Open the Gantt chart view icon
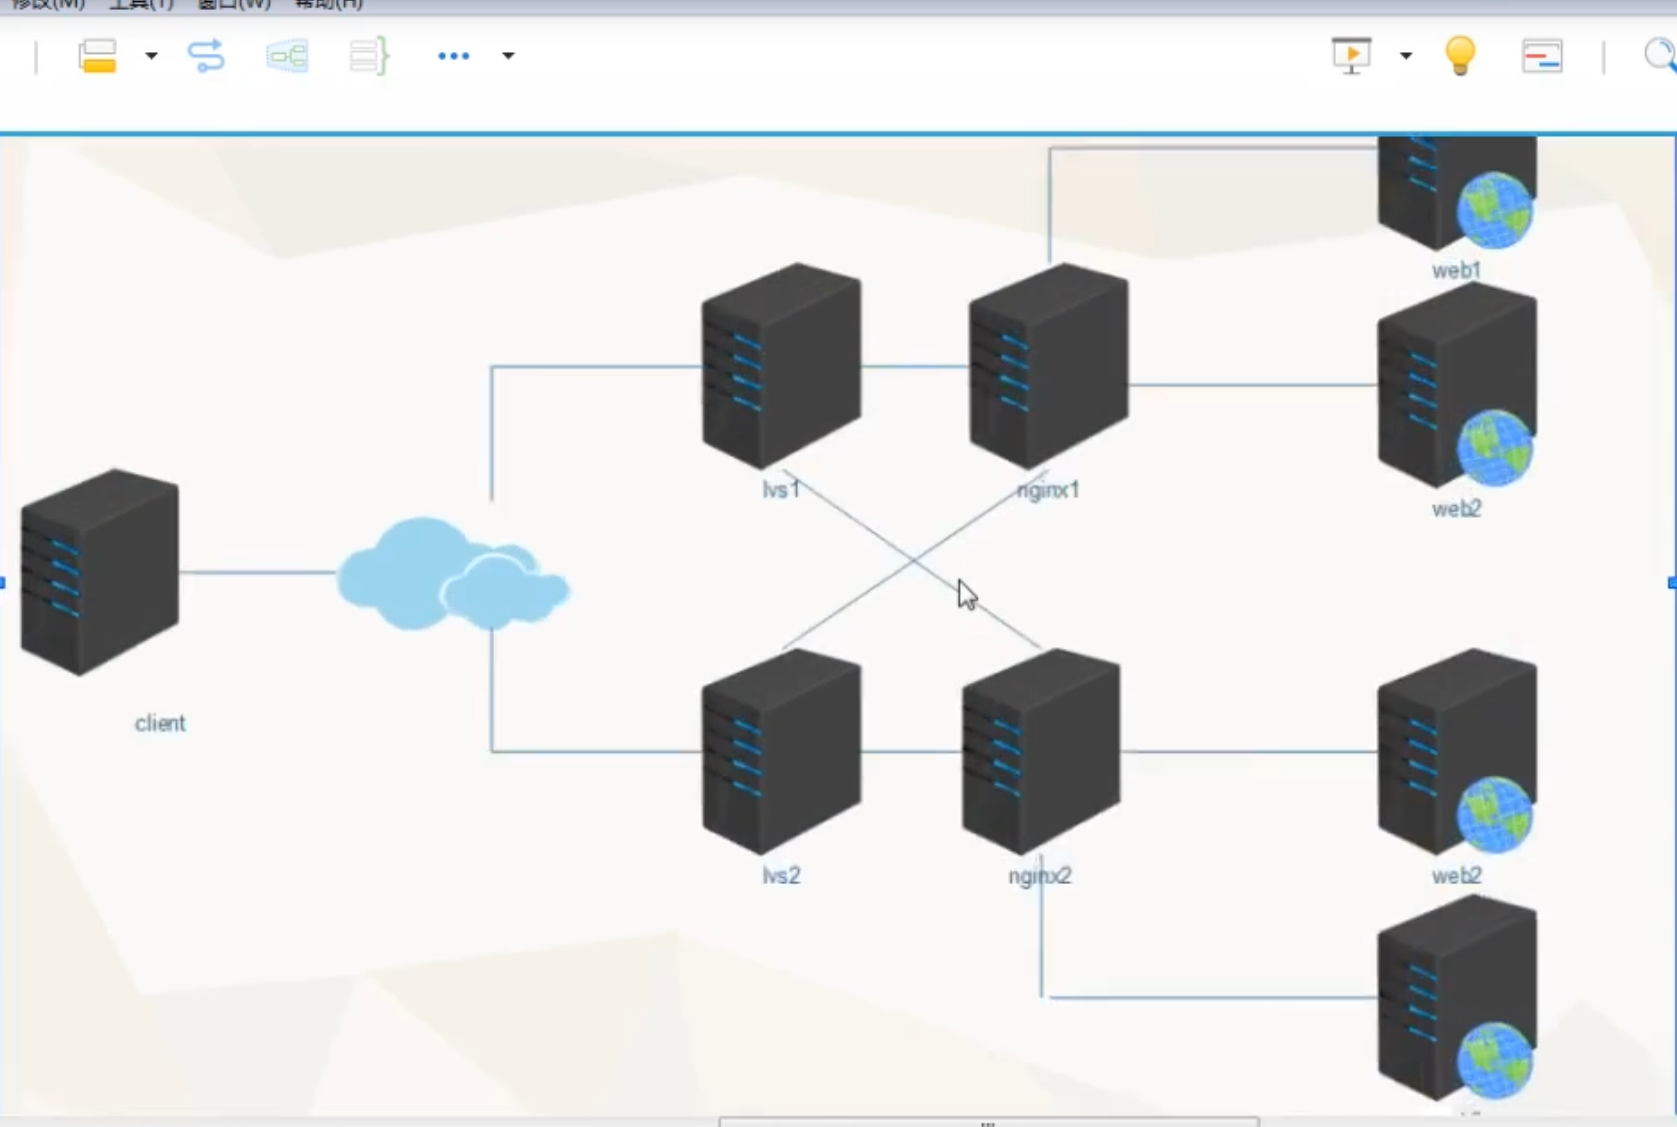This screenshot has height=1127, width=1677. pos(1542,56)
